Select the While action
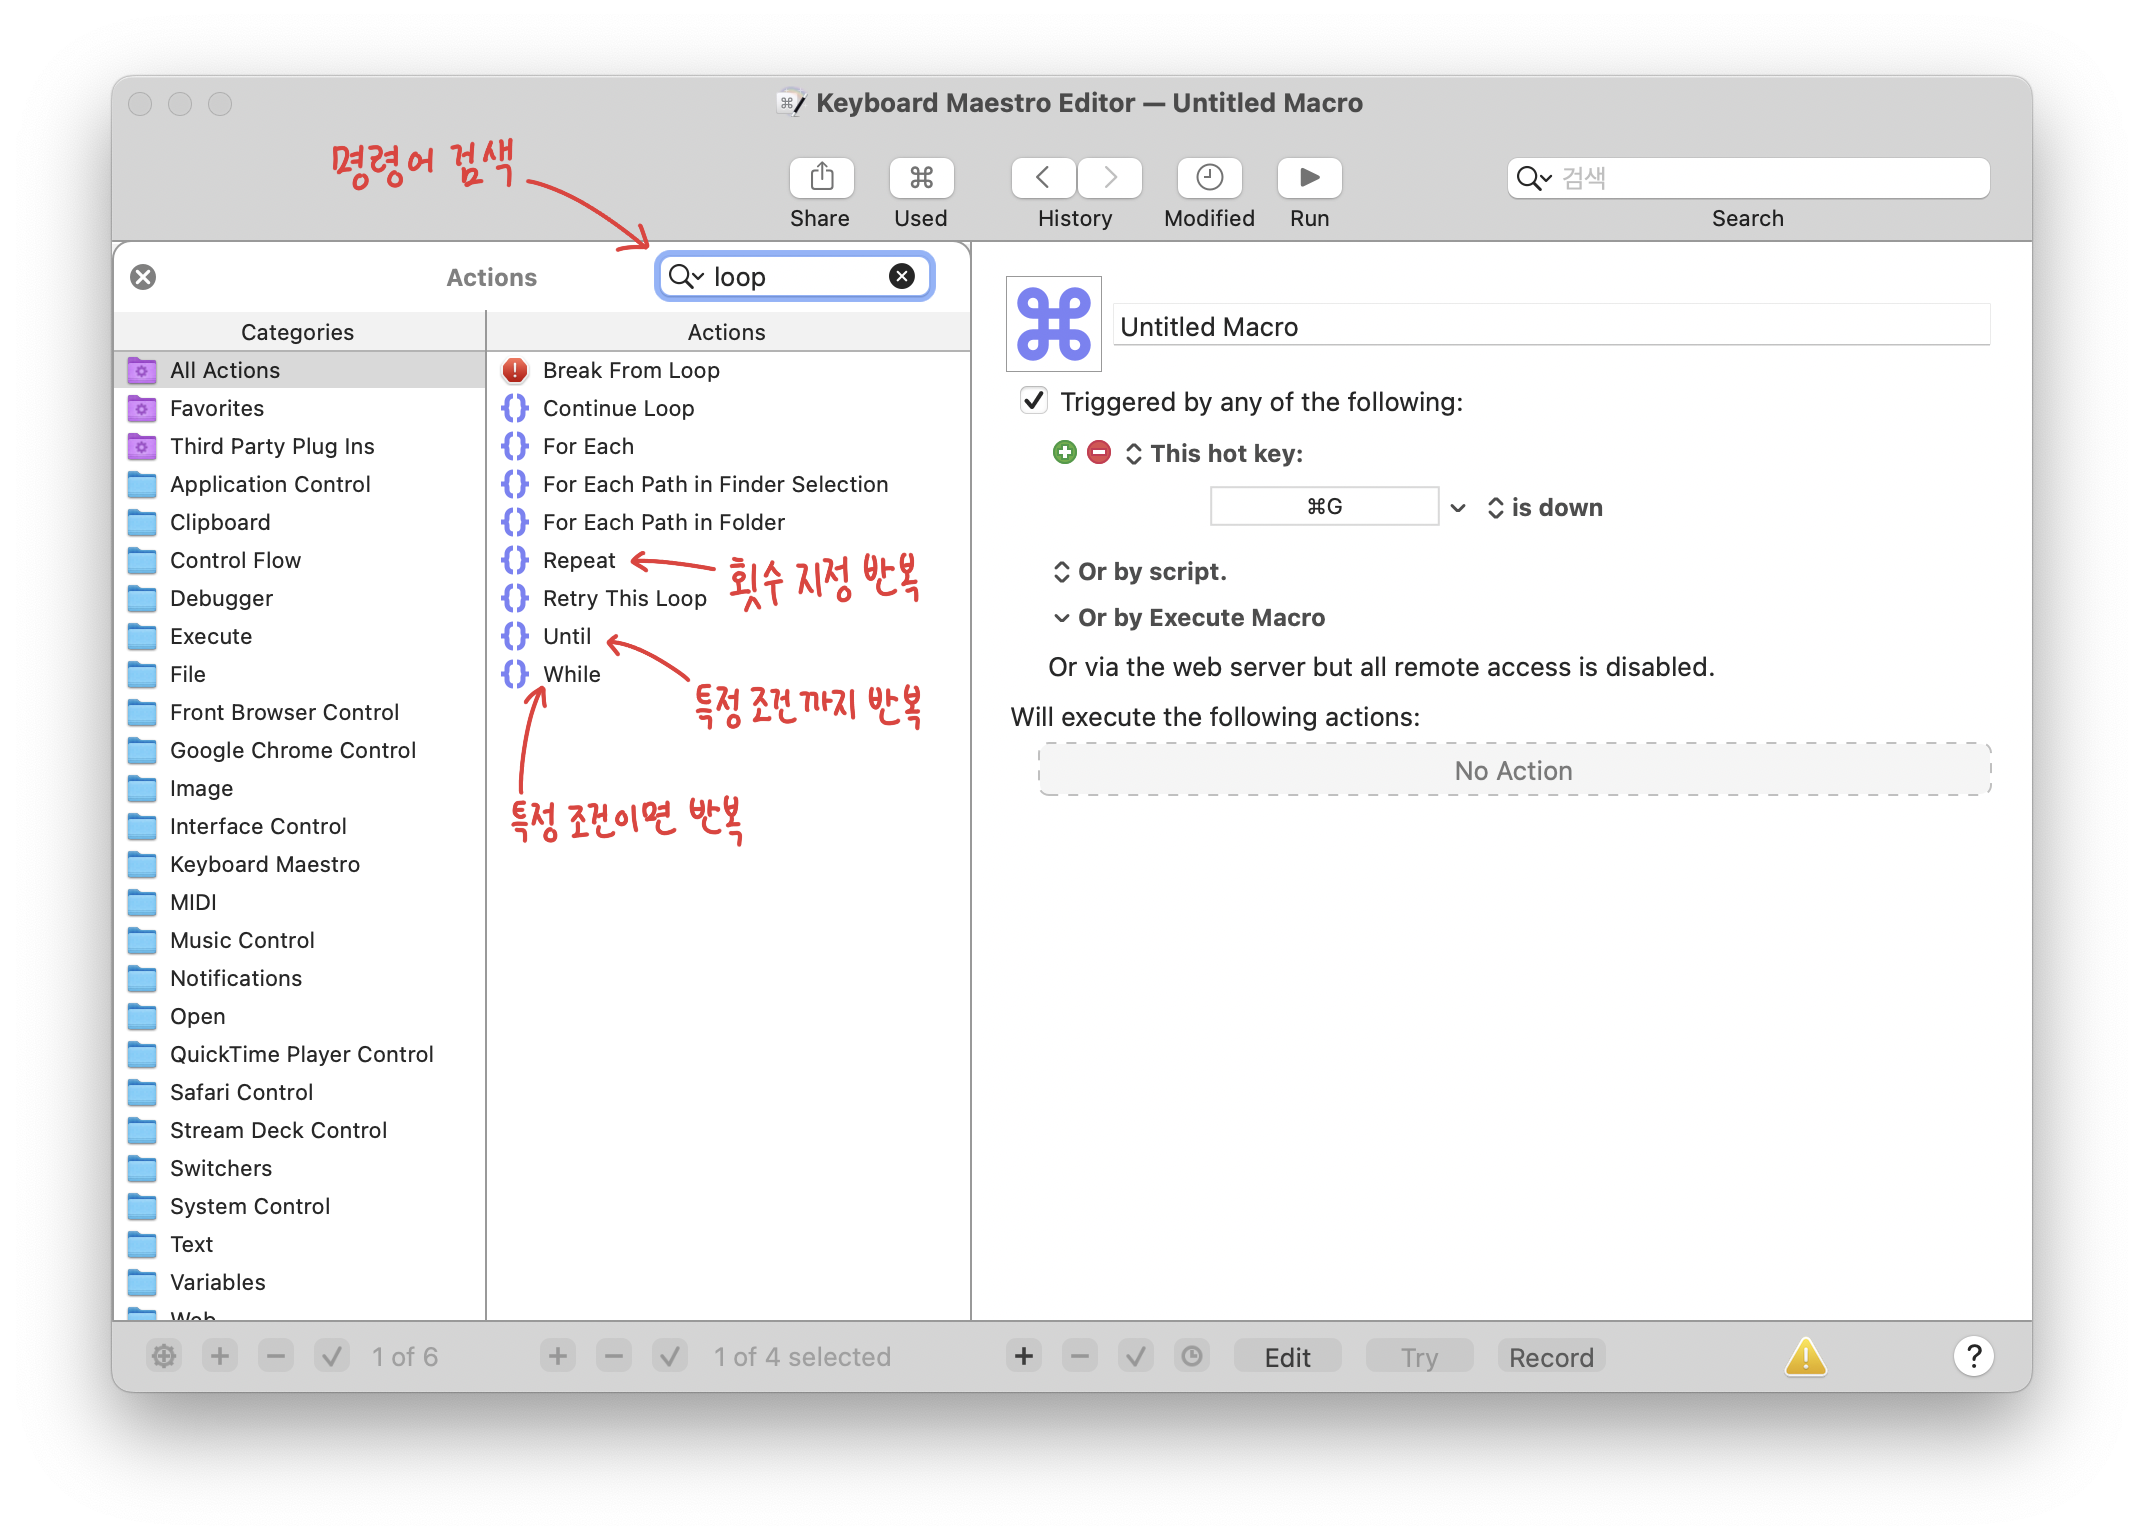 [728, 674]
